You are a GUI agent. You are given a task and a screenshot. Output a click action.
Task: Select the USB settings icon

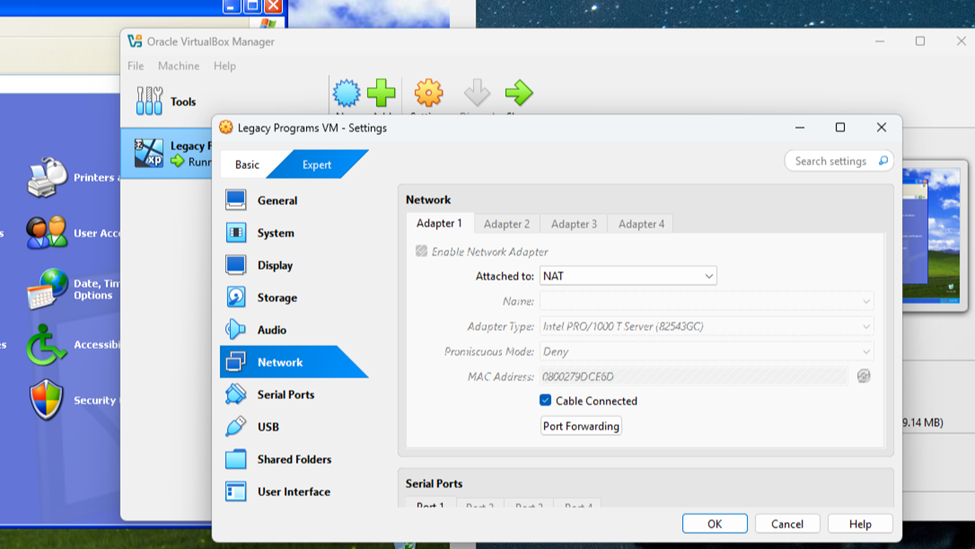pos(236,426)
